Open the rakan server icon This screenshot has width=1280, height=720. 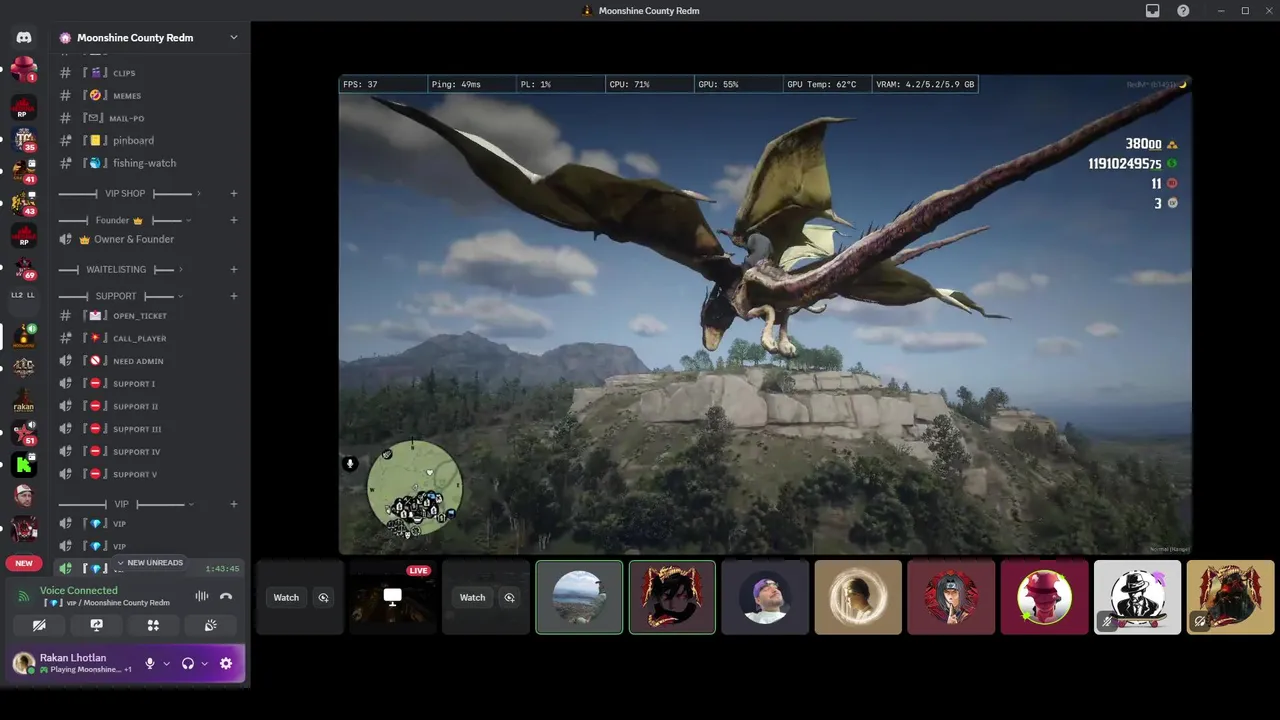[x=24, y=401]
